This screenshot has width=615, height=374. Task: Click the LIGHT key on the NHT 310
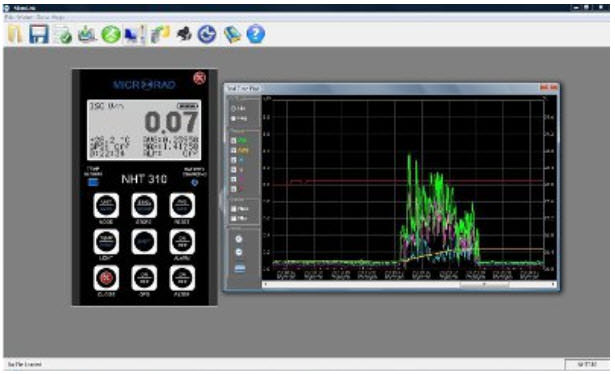tap(106, 242)
